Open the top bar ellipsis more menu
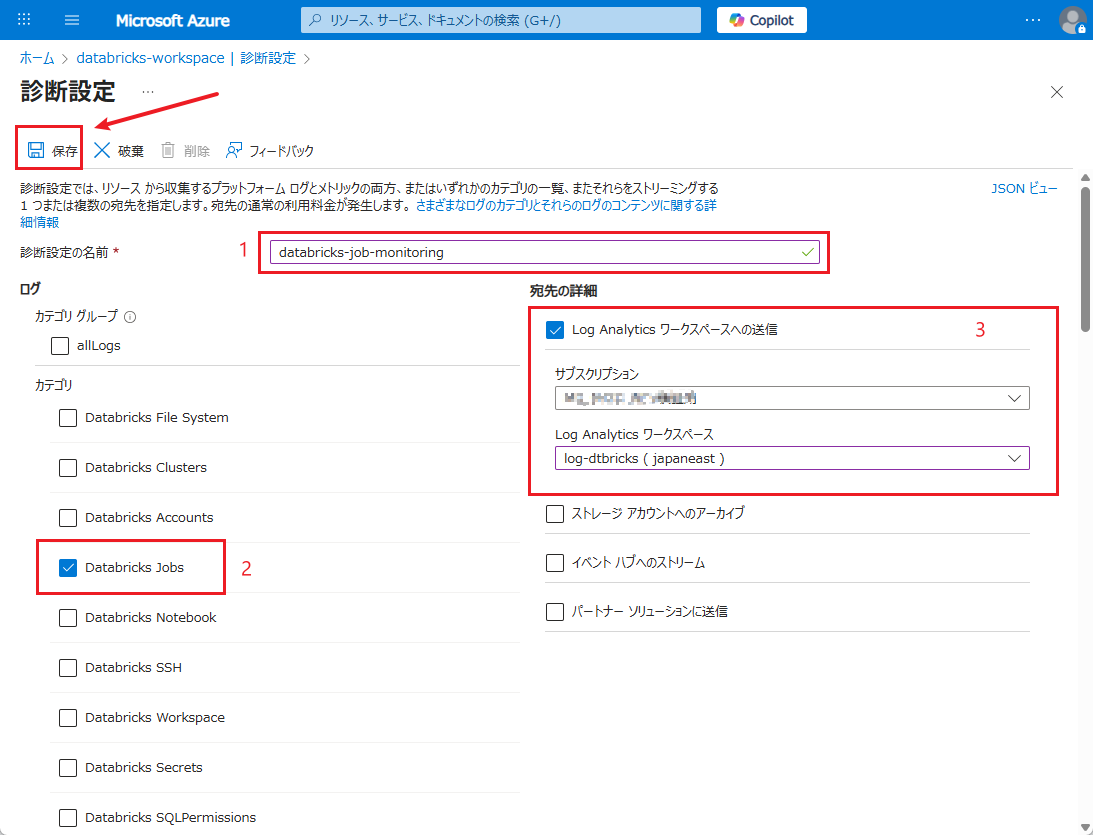This screenshot has width=1093, height=835. pos(1033,20)
